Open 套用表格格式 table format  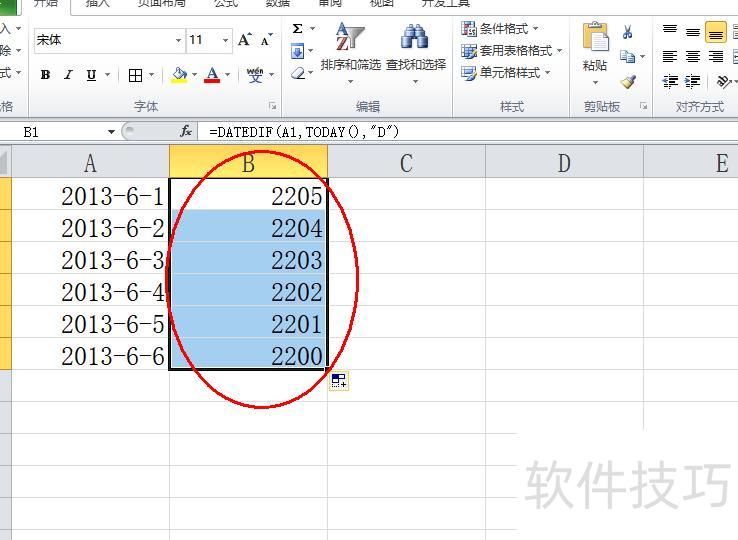click(511, 51)
